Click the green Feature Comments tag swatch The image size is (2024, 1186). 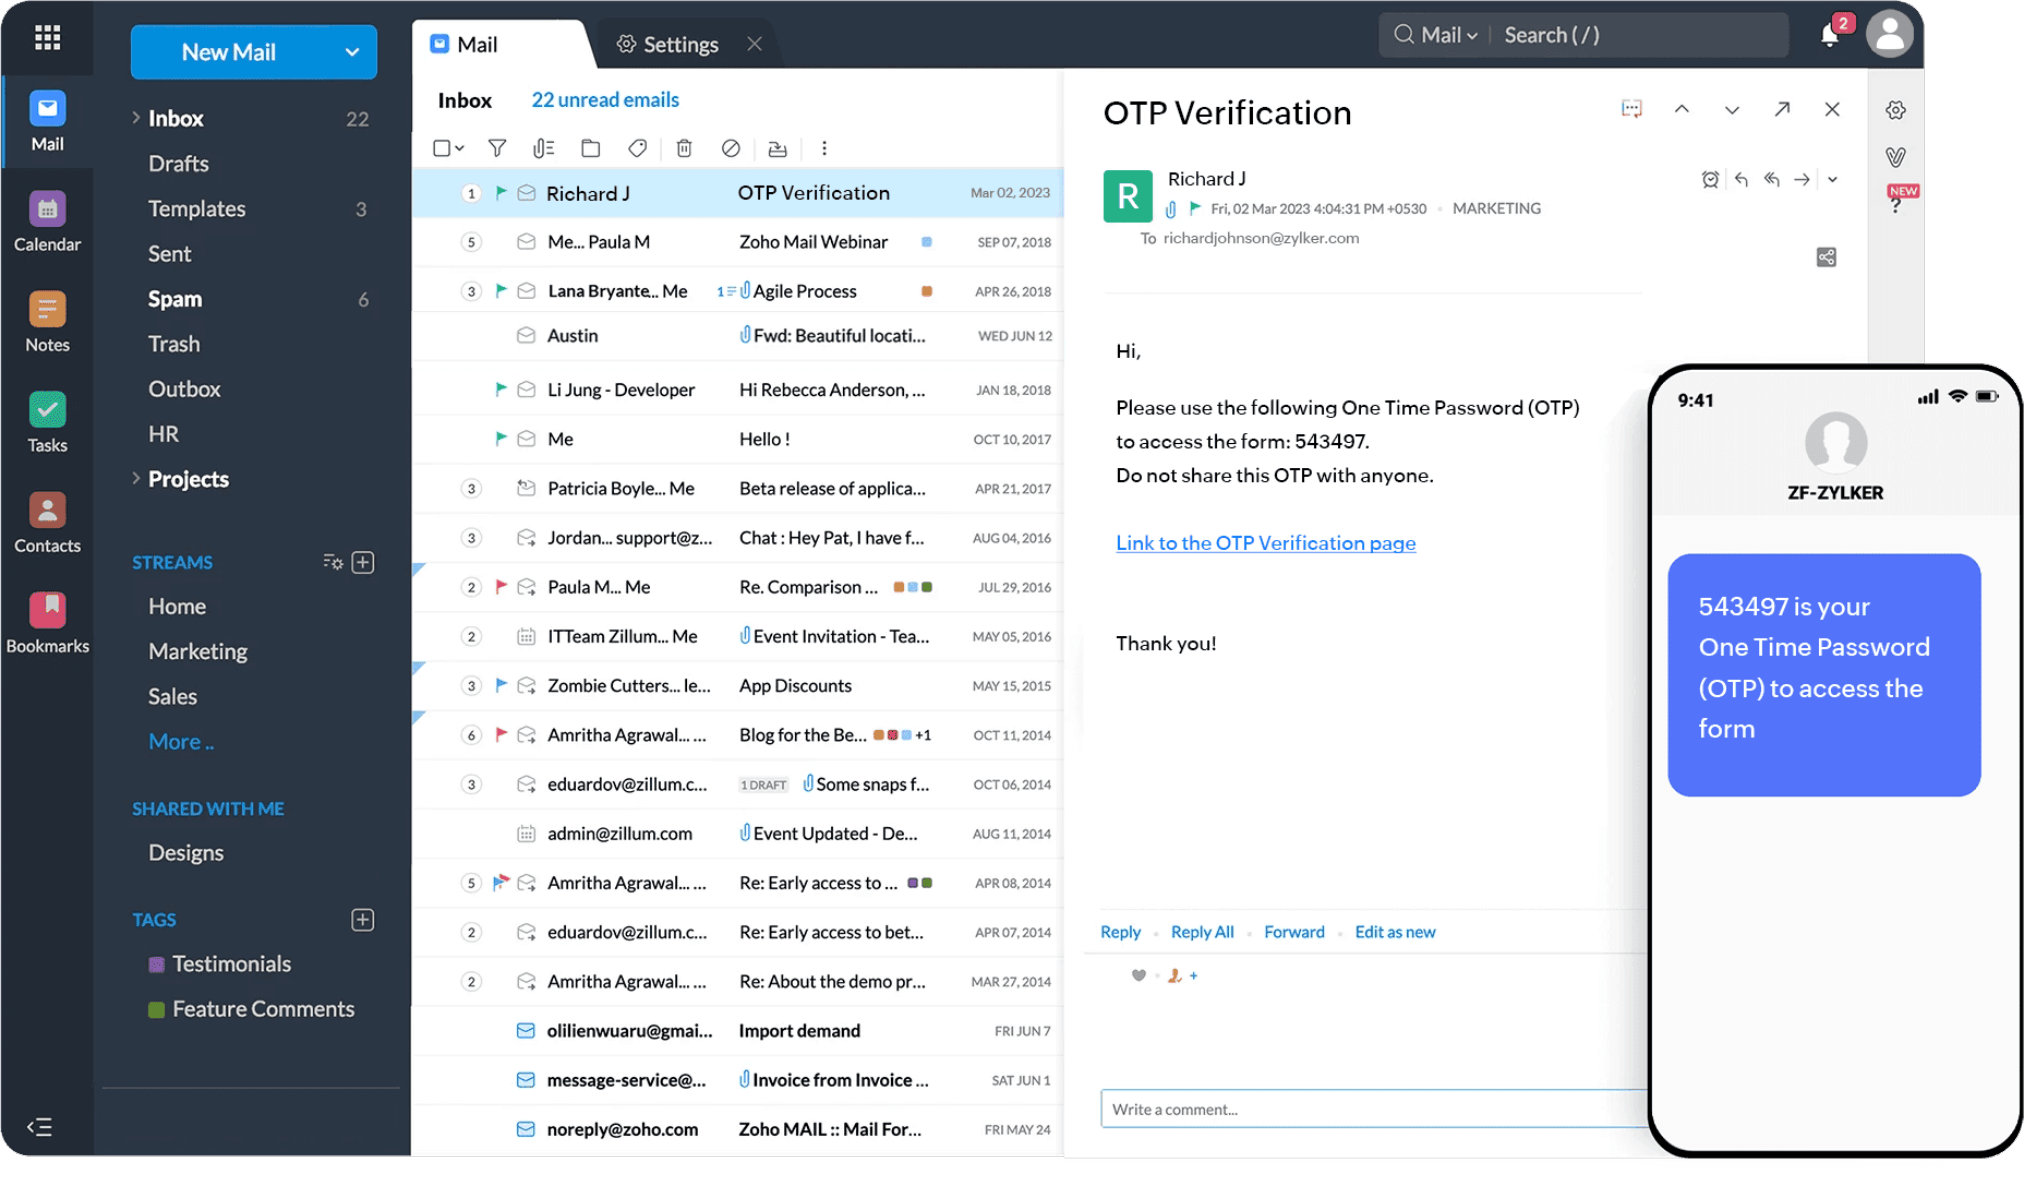(156, 1009)
